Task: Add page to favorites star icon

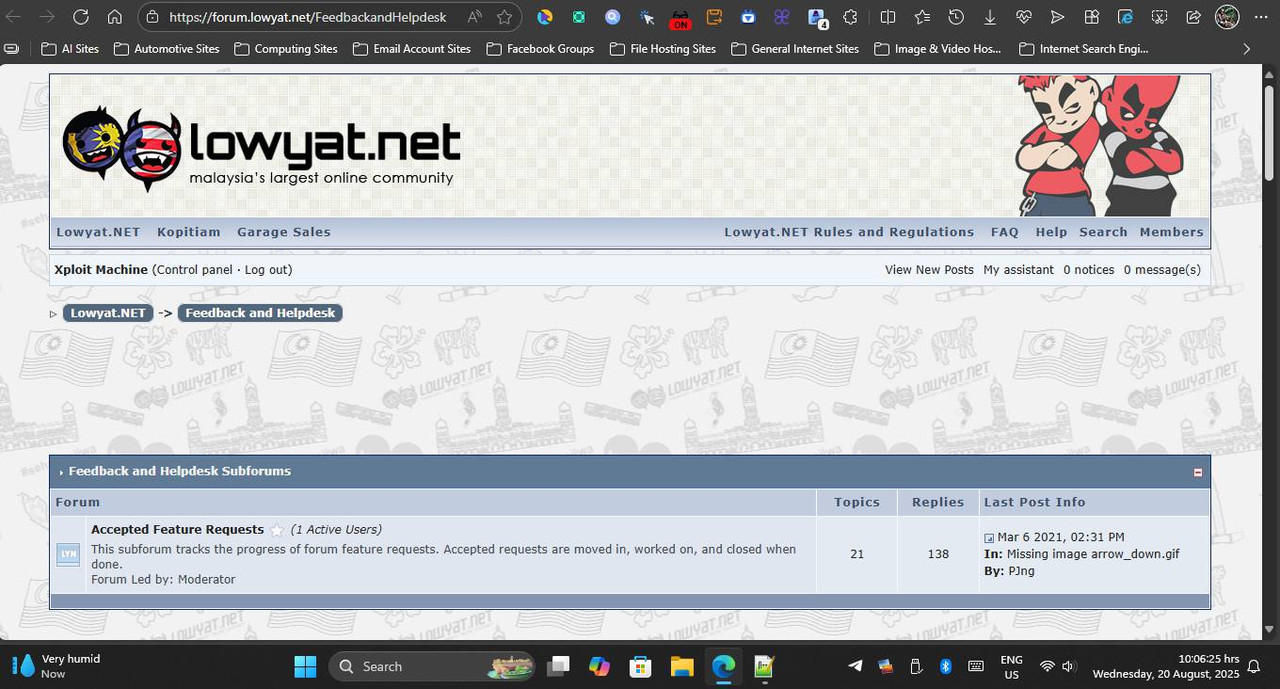Action: 504,17
